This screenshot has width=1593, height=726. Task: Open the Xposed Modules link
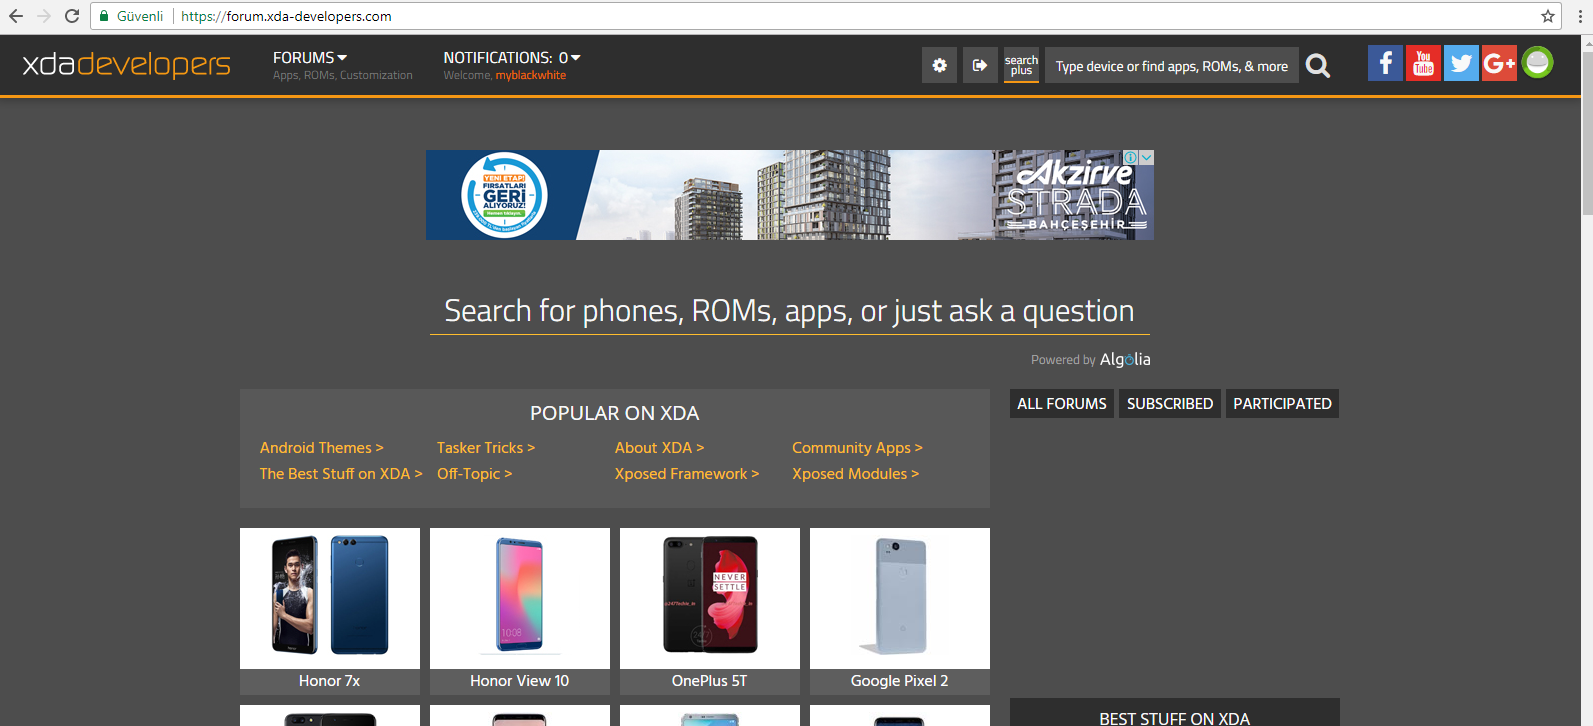(x=856, y=474)
